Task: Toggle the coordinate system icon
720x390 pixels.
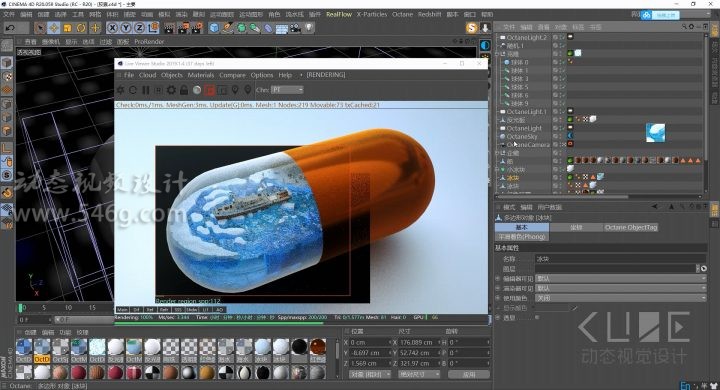Action: 153,28
